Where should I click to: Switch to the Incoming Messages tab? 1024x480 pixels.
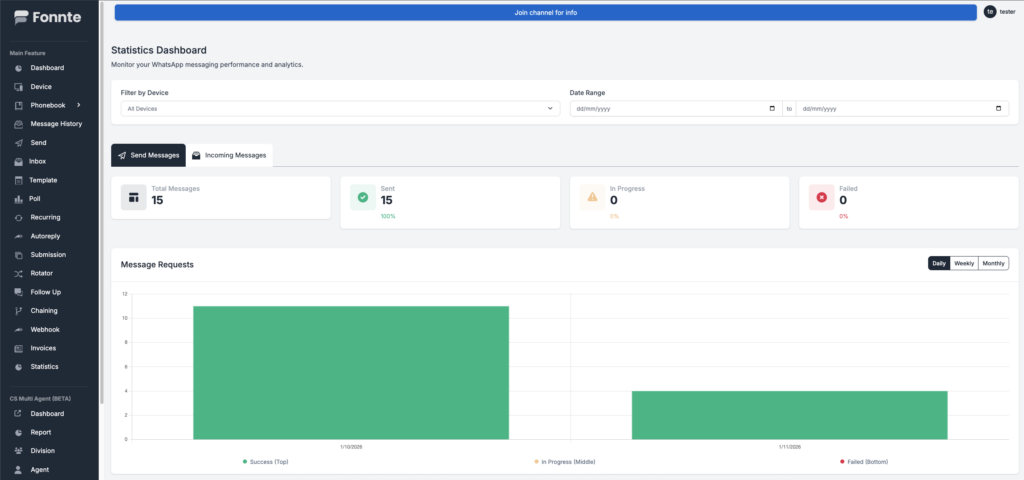pyautogui.click(x=230, y=155)
